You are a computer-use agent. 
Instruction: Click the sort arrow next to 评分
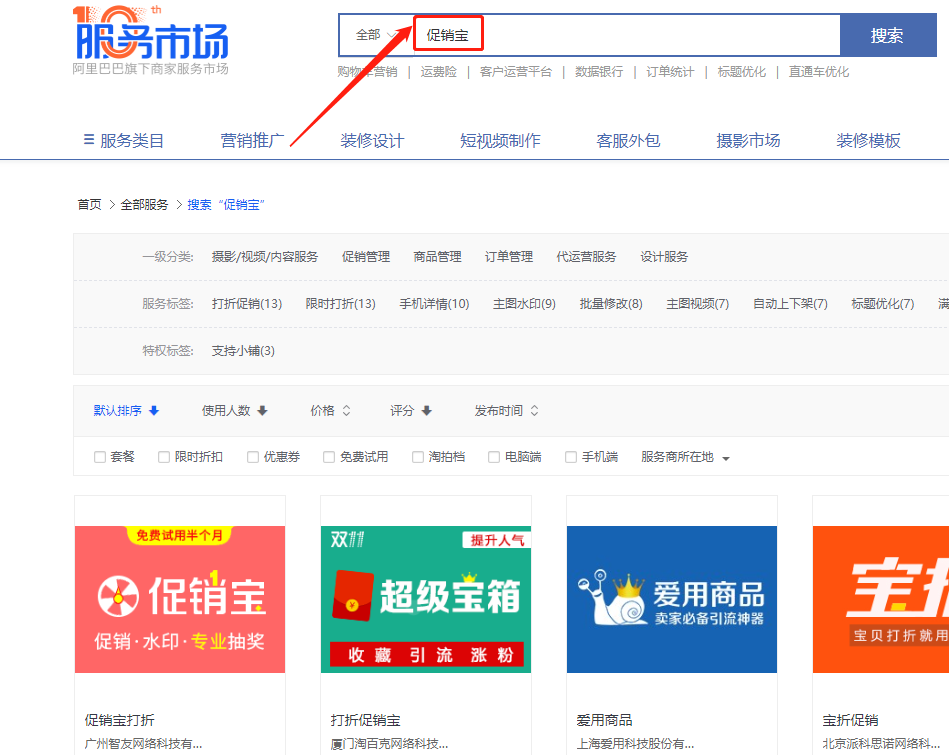[425, 410]
